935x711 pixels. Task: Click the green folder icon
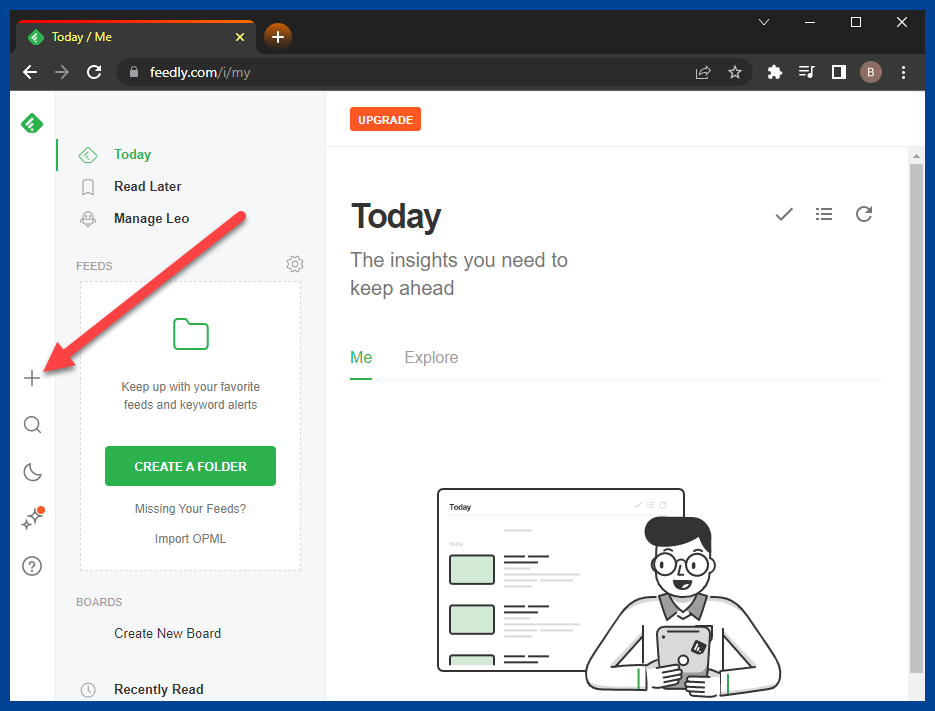pyautogui.click(x=191, y=334)
